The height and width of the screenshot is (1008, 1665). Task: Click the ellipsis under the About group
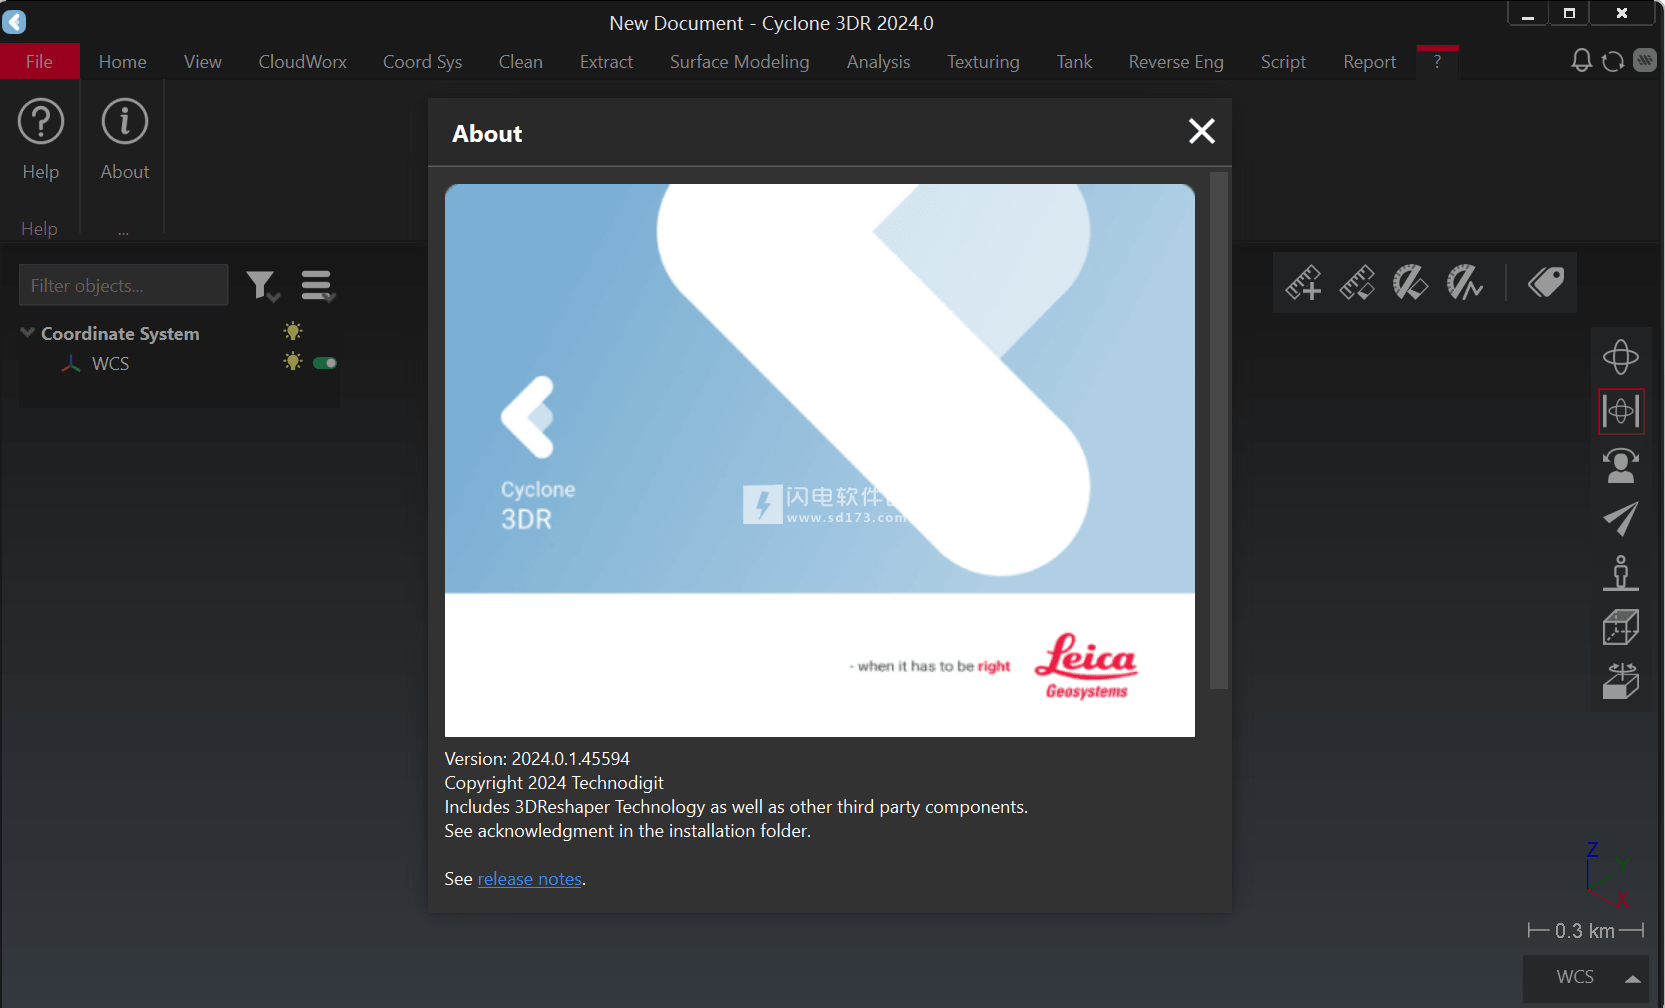pyautogui.click(x=123, y=231)
